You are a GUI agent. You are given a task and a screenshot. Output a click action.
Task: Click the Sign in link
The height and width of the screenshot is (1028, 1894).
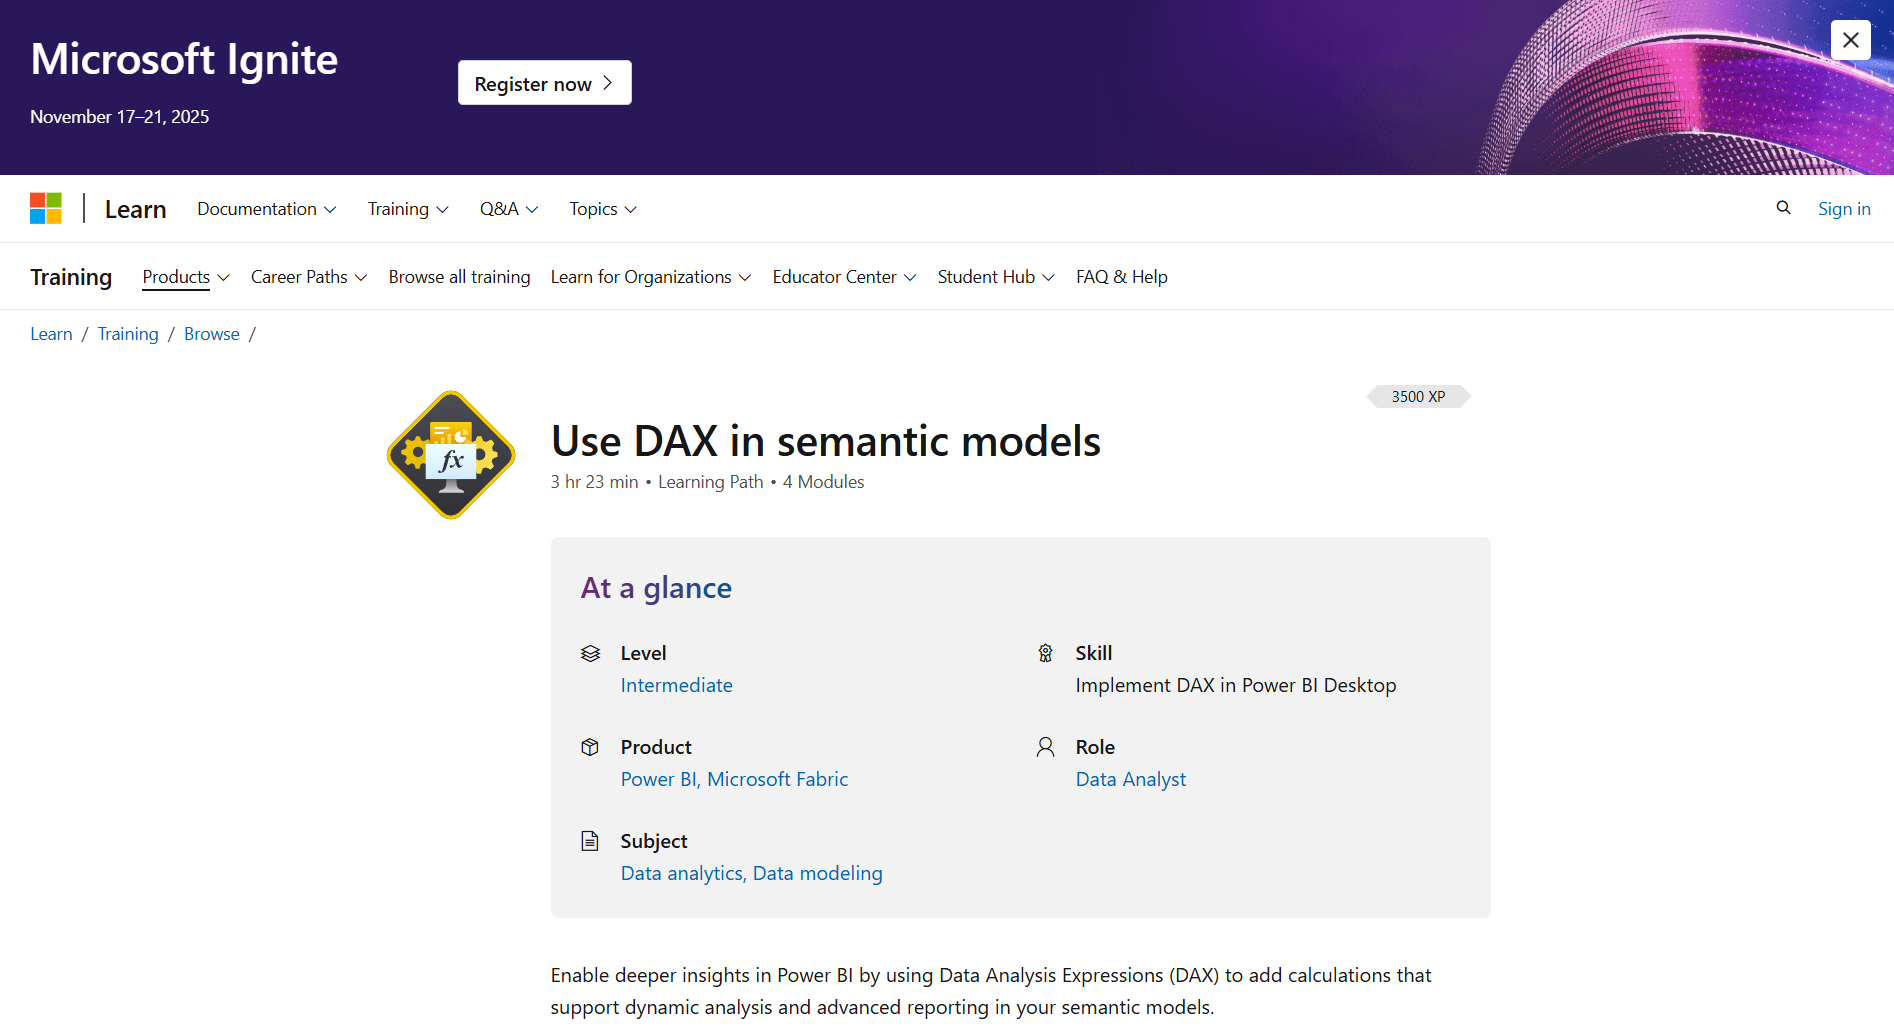pyautogui.click(x=1843, y=209)
